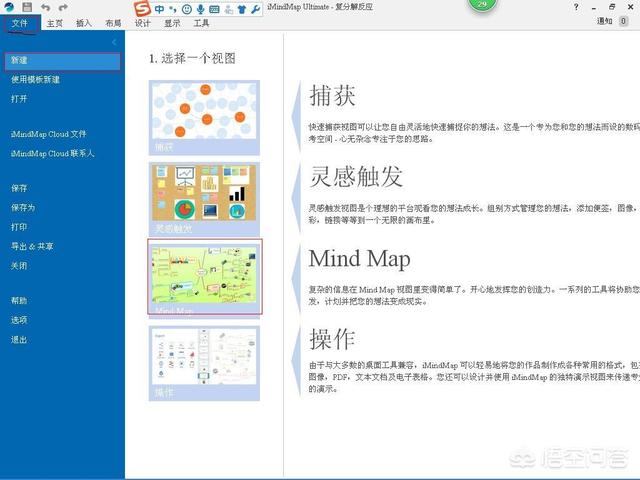Click the Sogou S input method icon
Viewport: 640px width, 480px height.
(x=144, y=8)
